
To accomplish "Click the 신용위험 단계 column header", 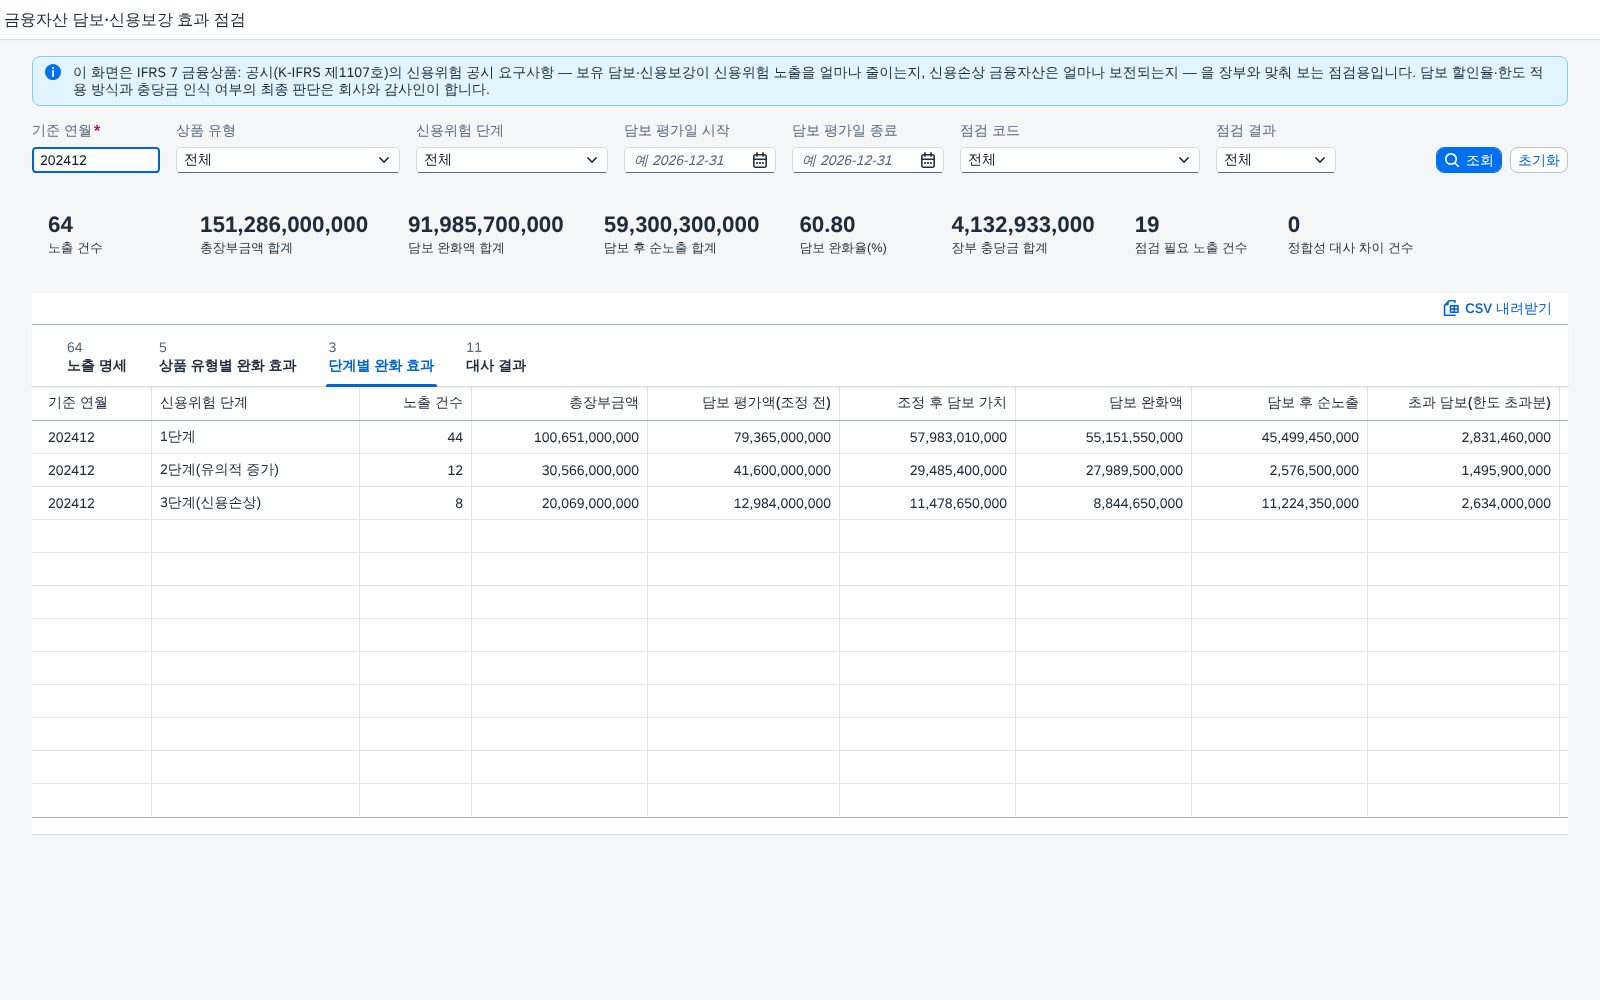I will point(255,403).
